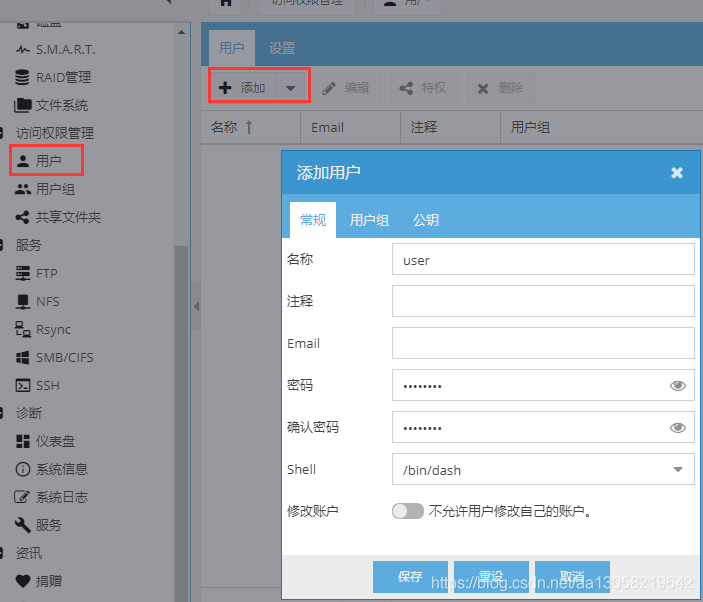This screenshot has width=703, height=602.
Task: Click the 名称 input field
Action: pyautogui.click(x=543, y=259)
